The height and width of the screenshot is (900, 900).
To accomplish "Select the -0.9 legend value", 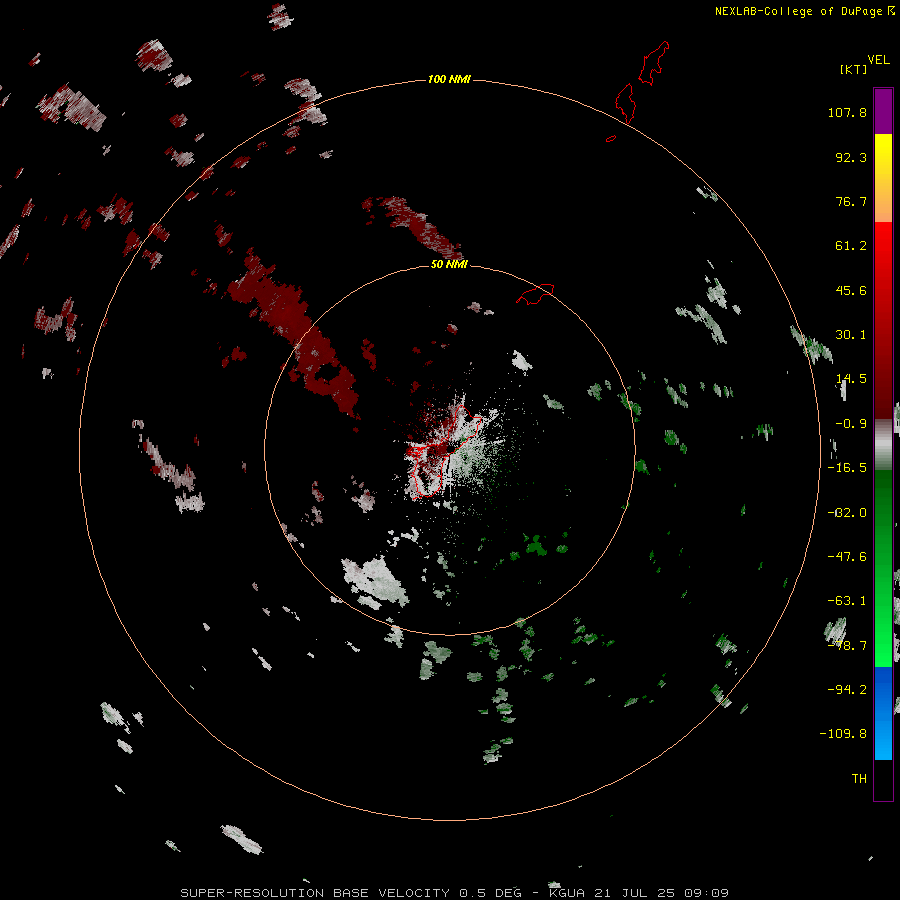I will click(851, 424).
